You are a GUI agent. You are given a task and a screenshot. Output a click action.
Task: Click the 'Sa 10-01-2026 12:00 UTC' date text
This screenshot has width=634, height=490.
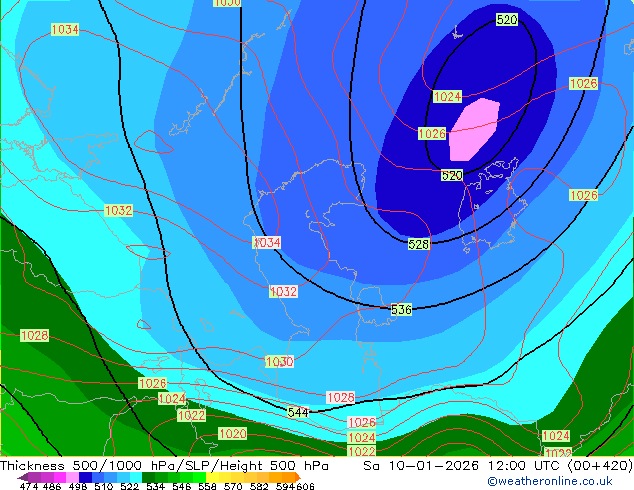coord(463,466)
